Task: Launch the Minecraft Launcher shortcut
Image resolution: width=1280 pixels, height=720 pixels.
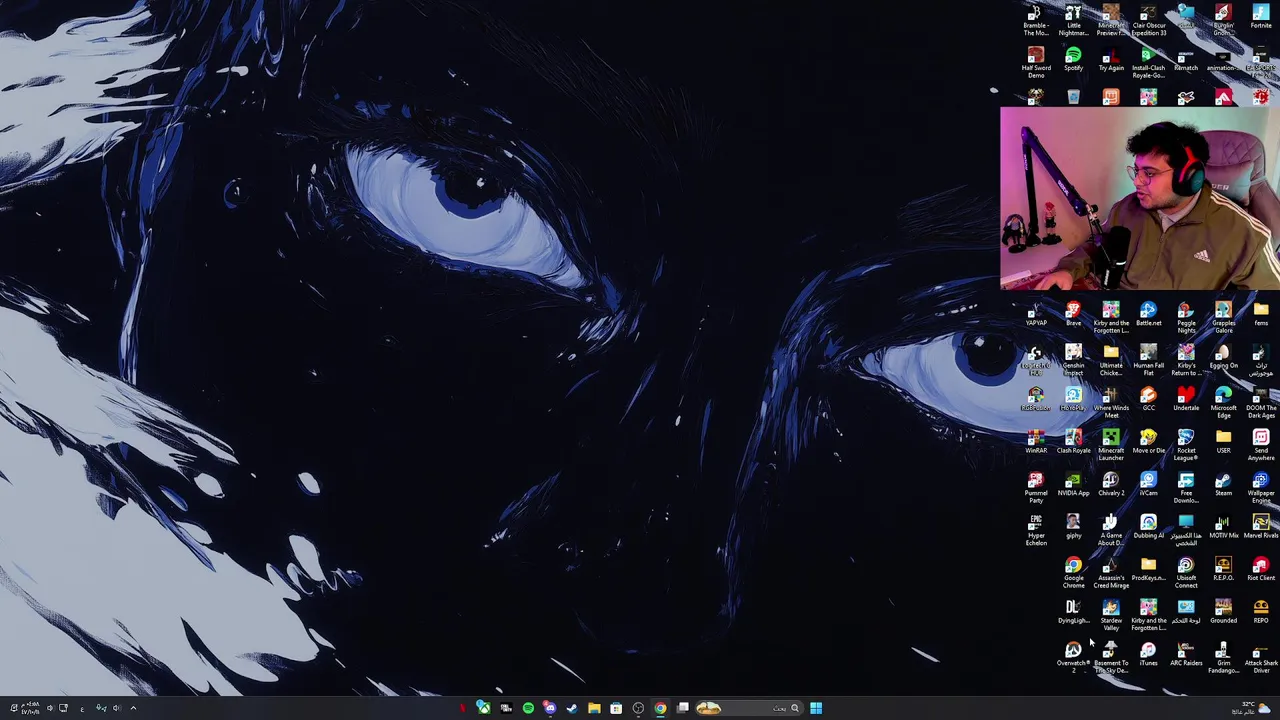Action: [1111, 445]
